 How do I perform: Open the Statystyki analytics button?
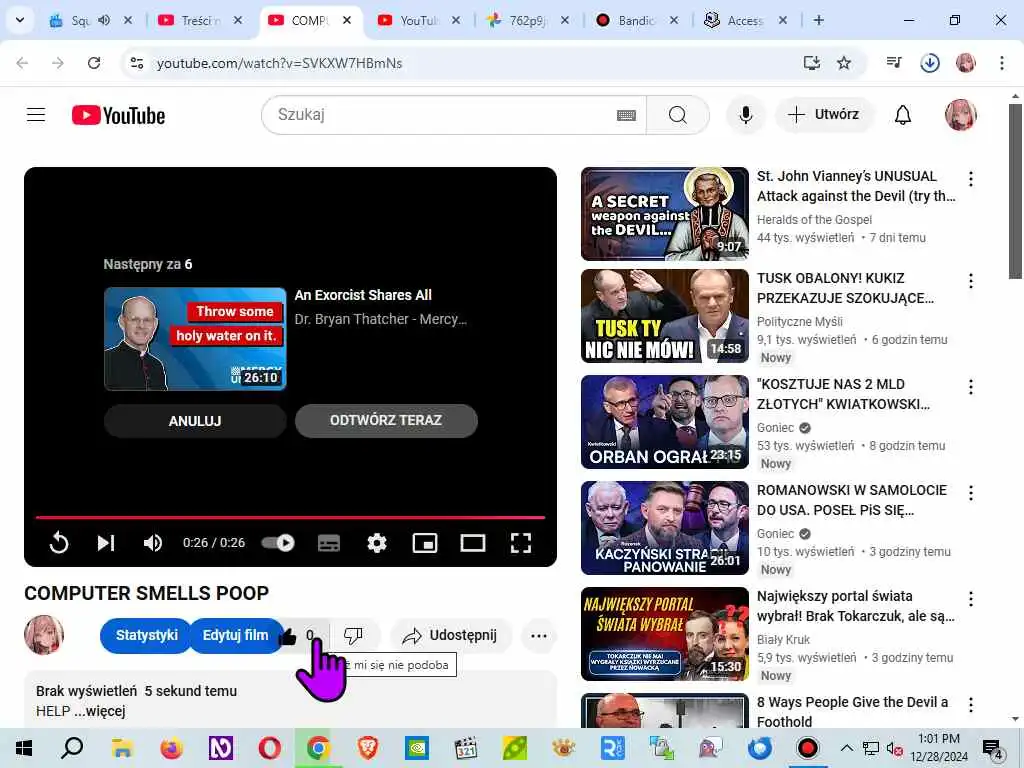(146, 635)
